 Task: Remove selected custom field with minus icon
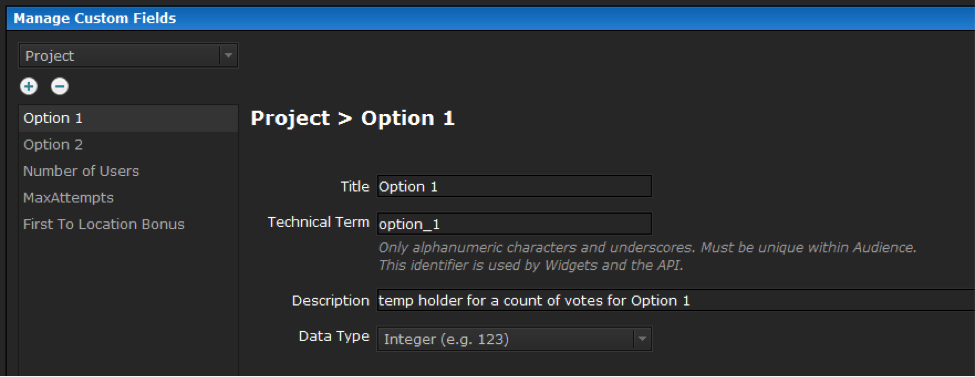(x=60, y=86)
